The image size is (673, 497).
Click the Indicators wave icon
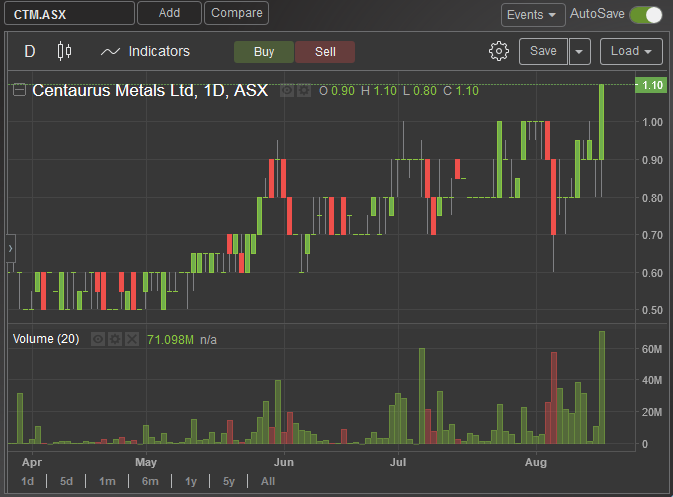pyautogui.click(x=110, y=52)
